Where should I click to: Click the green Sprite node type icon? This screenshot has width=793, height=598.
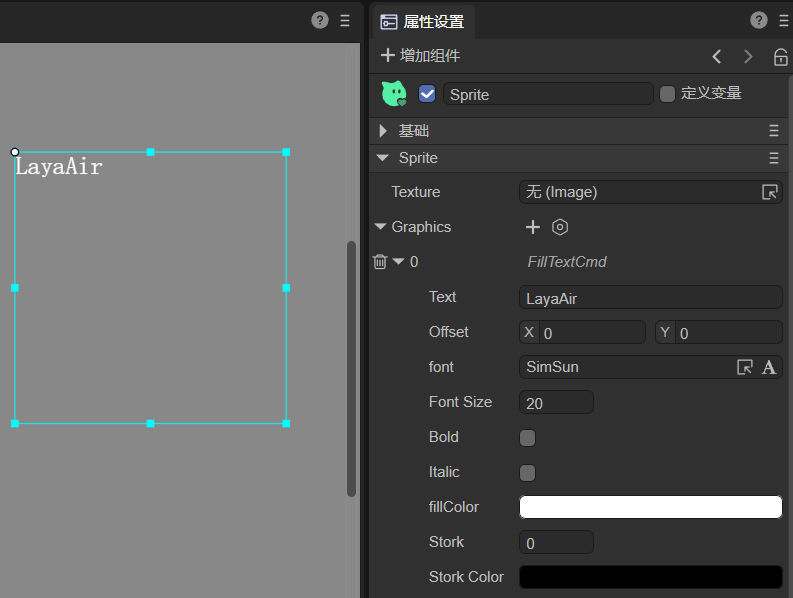(394, 94)
